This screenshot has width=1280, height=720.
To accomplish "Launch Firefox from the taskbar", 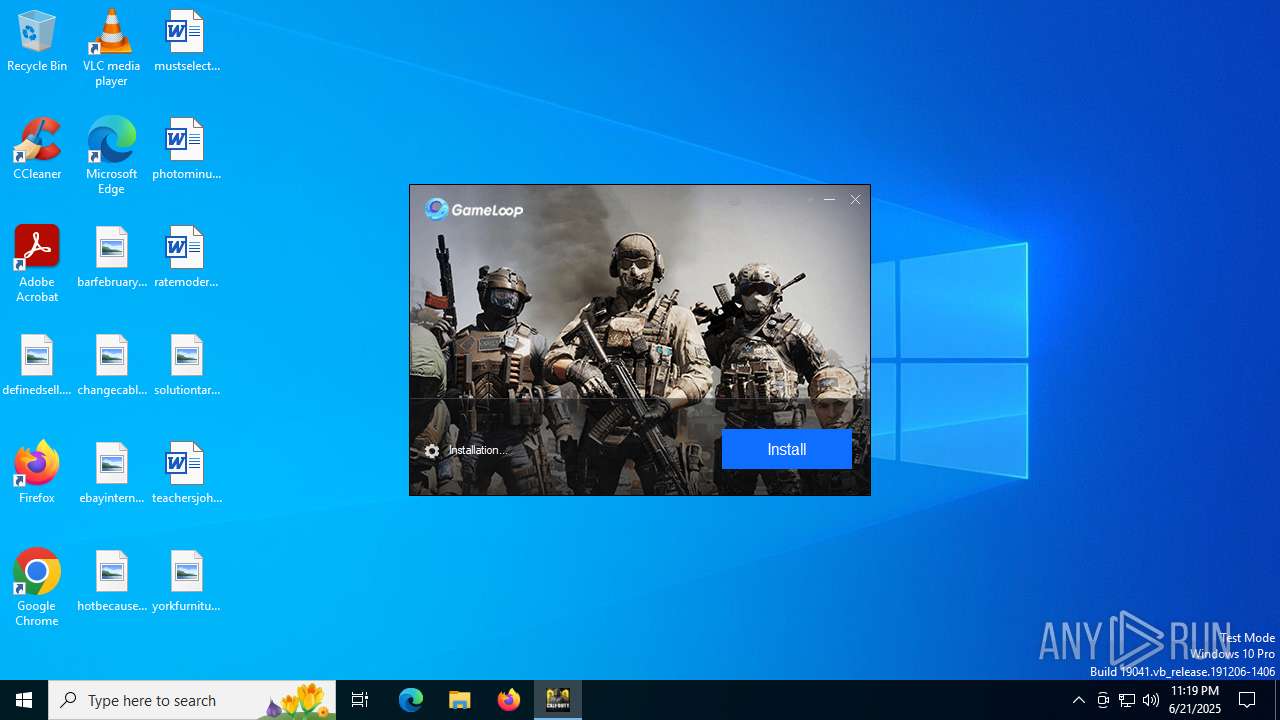I will 509,700.
